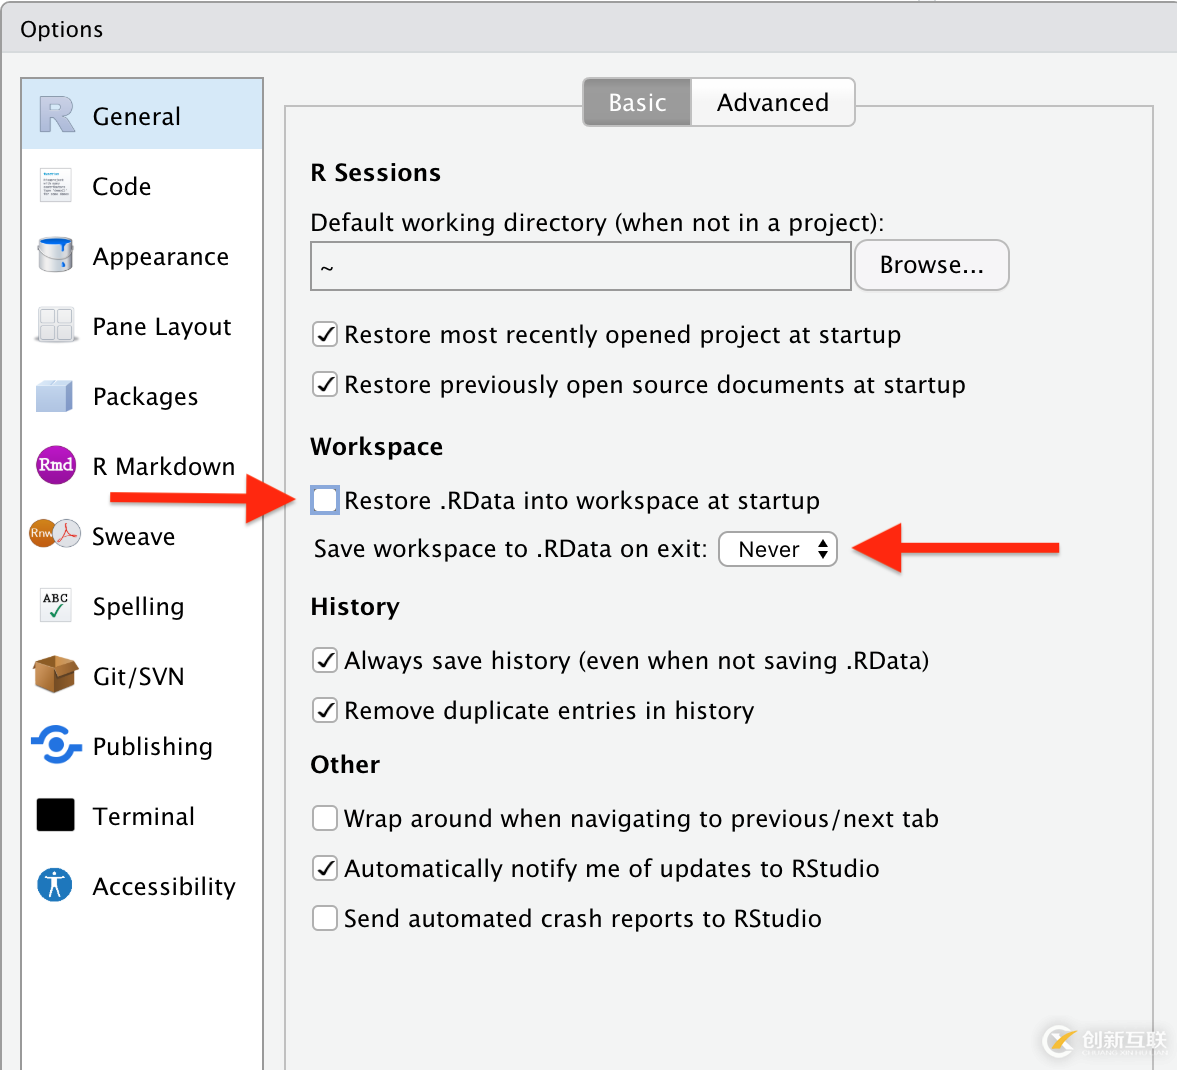Viewport: 1177px width, 1070px height.
Task: Click the Accessibility icon in sidebar
Action: point(55,885)
